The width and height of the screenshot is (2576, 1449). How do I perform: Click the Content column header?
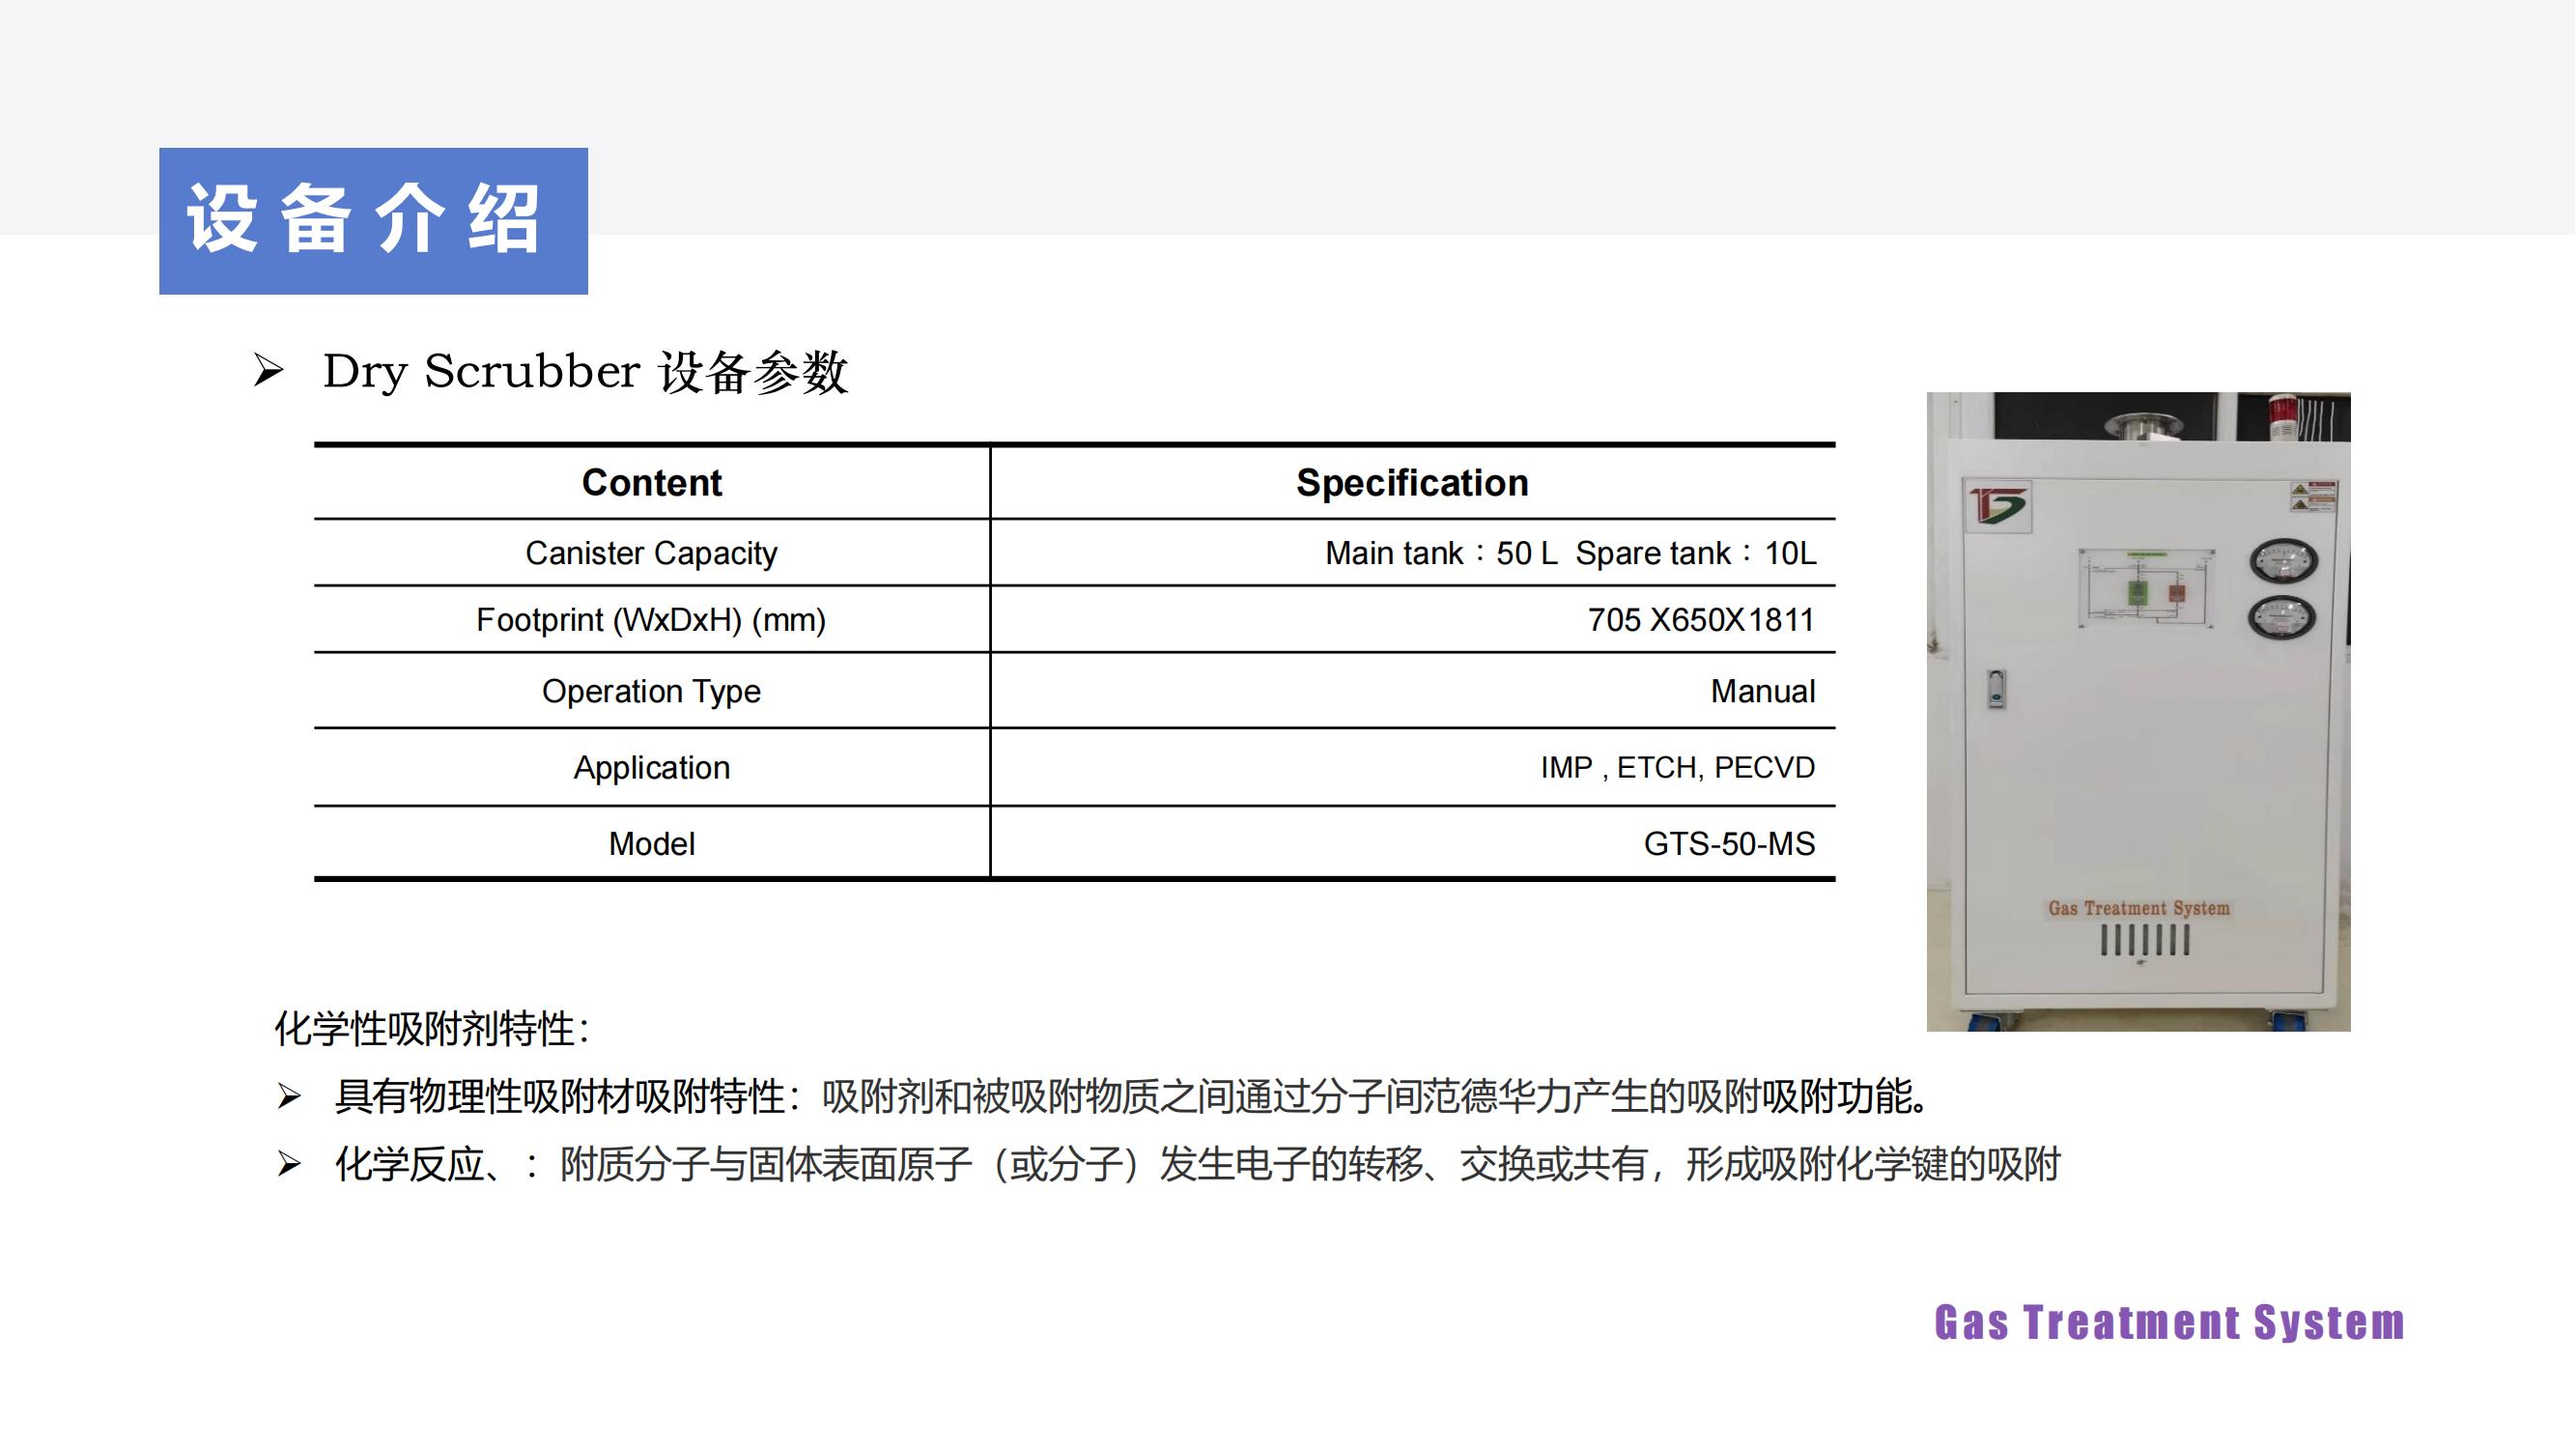[x=651, y=483]
